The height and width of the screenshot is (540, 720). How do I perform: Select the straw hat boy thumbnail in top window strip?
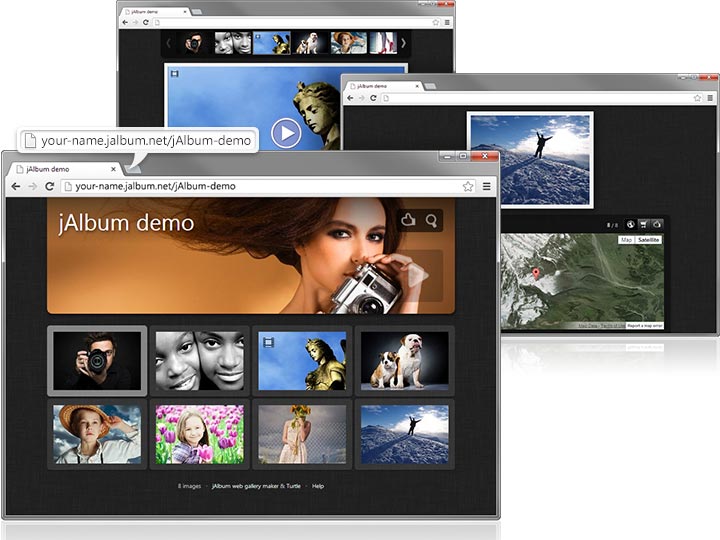(349, 43)
